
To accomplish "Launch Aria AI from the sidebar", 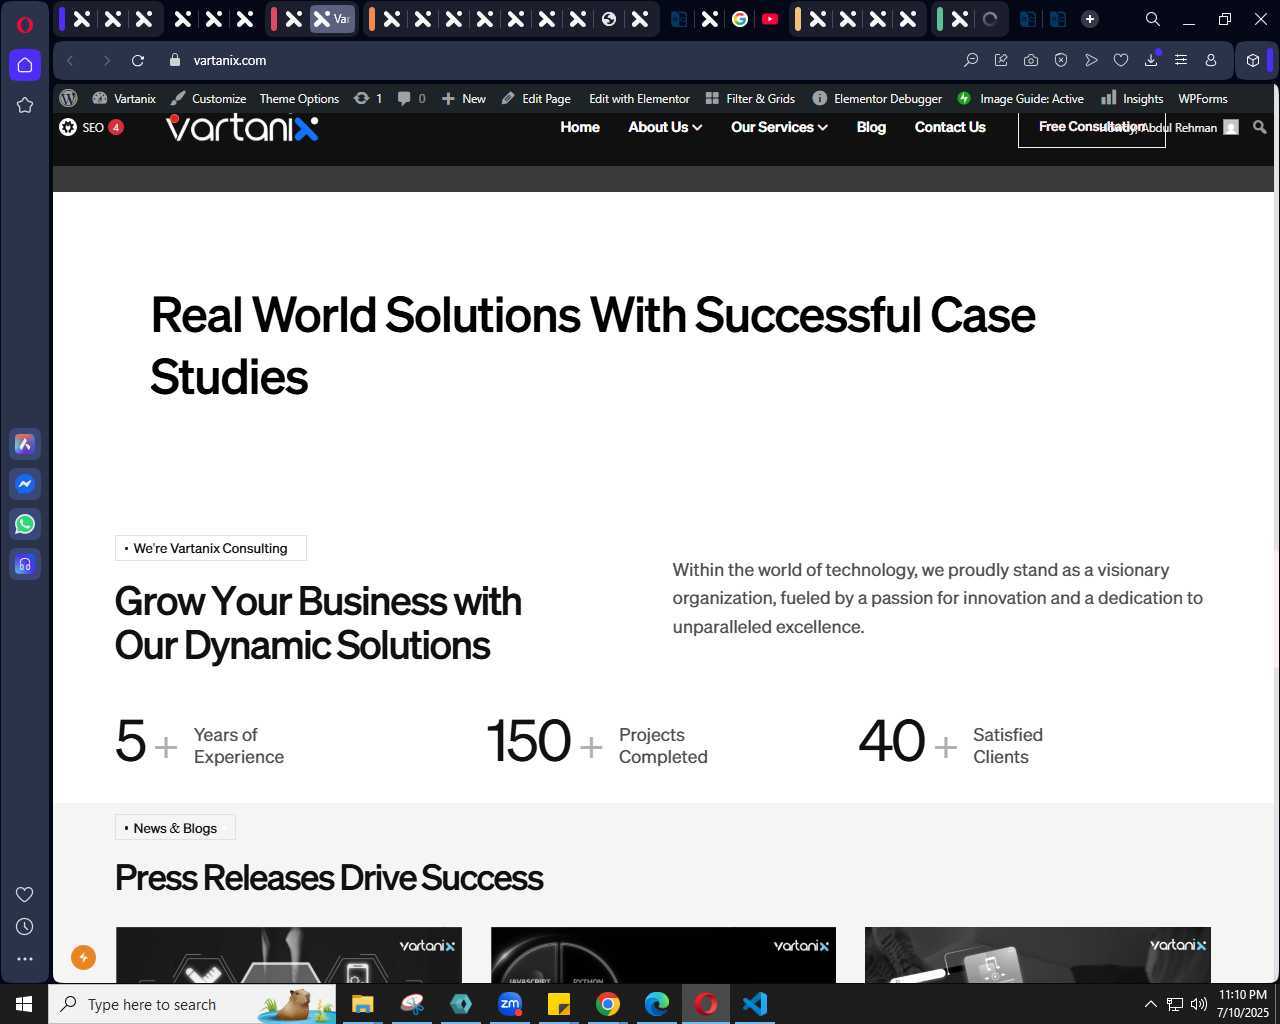I will coord(25,444).
